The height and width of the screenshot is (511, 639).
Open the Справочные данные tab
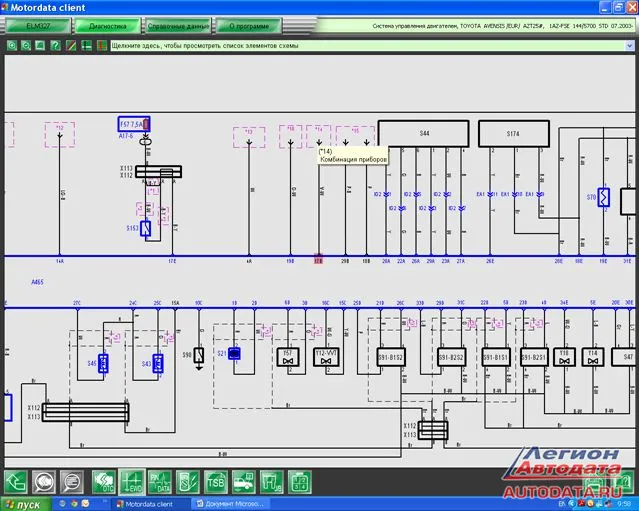tap(178, 26)
